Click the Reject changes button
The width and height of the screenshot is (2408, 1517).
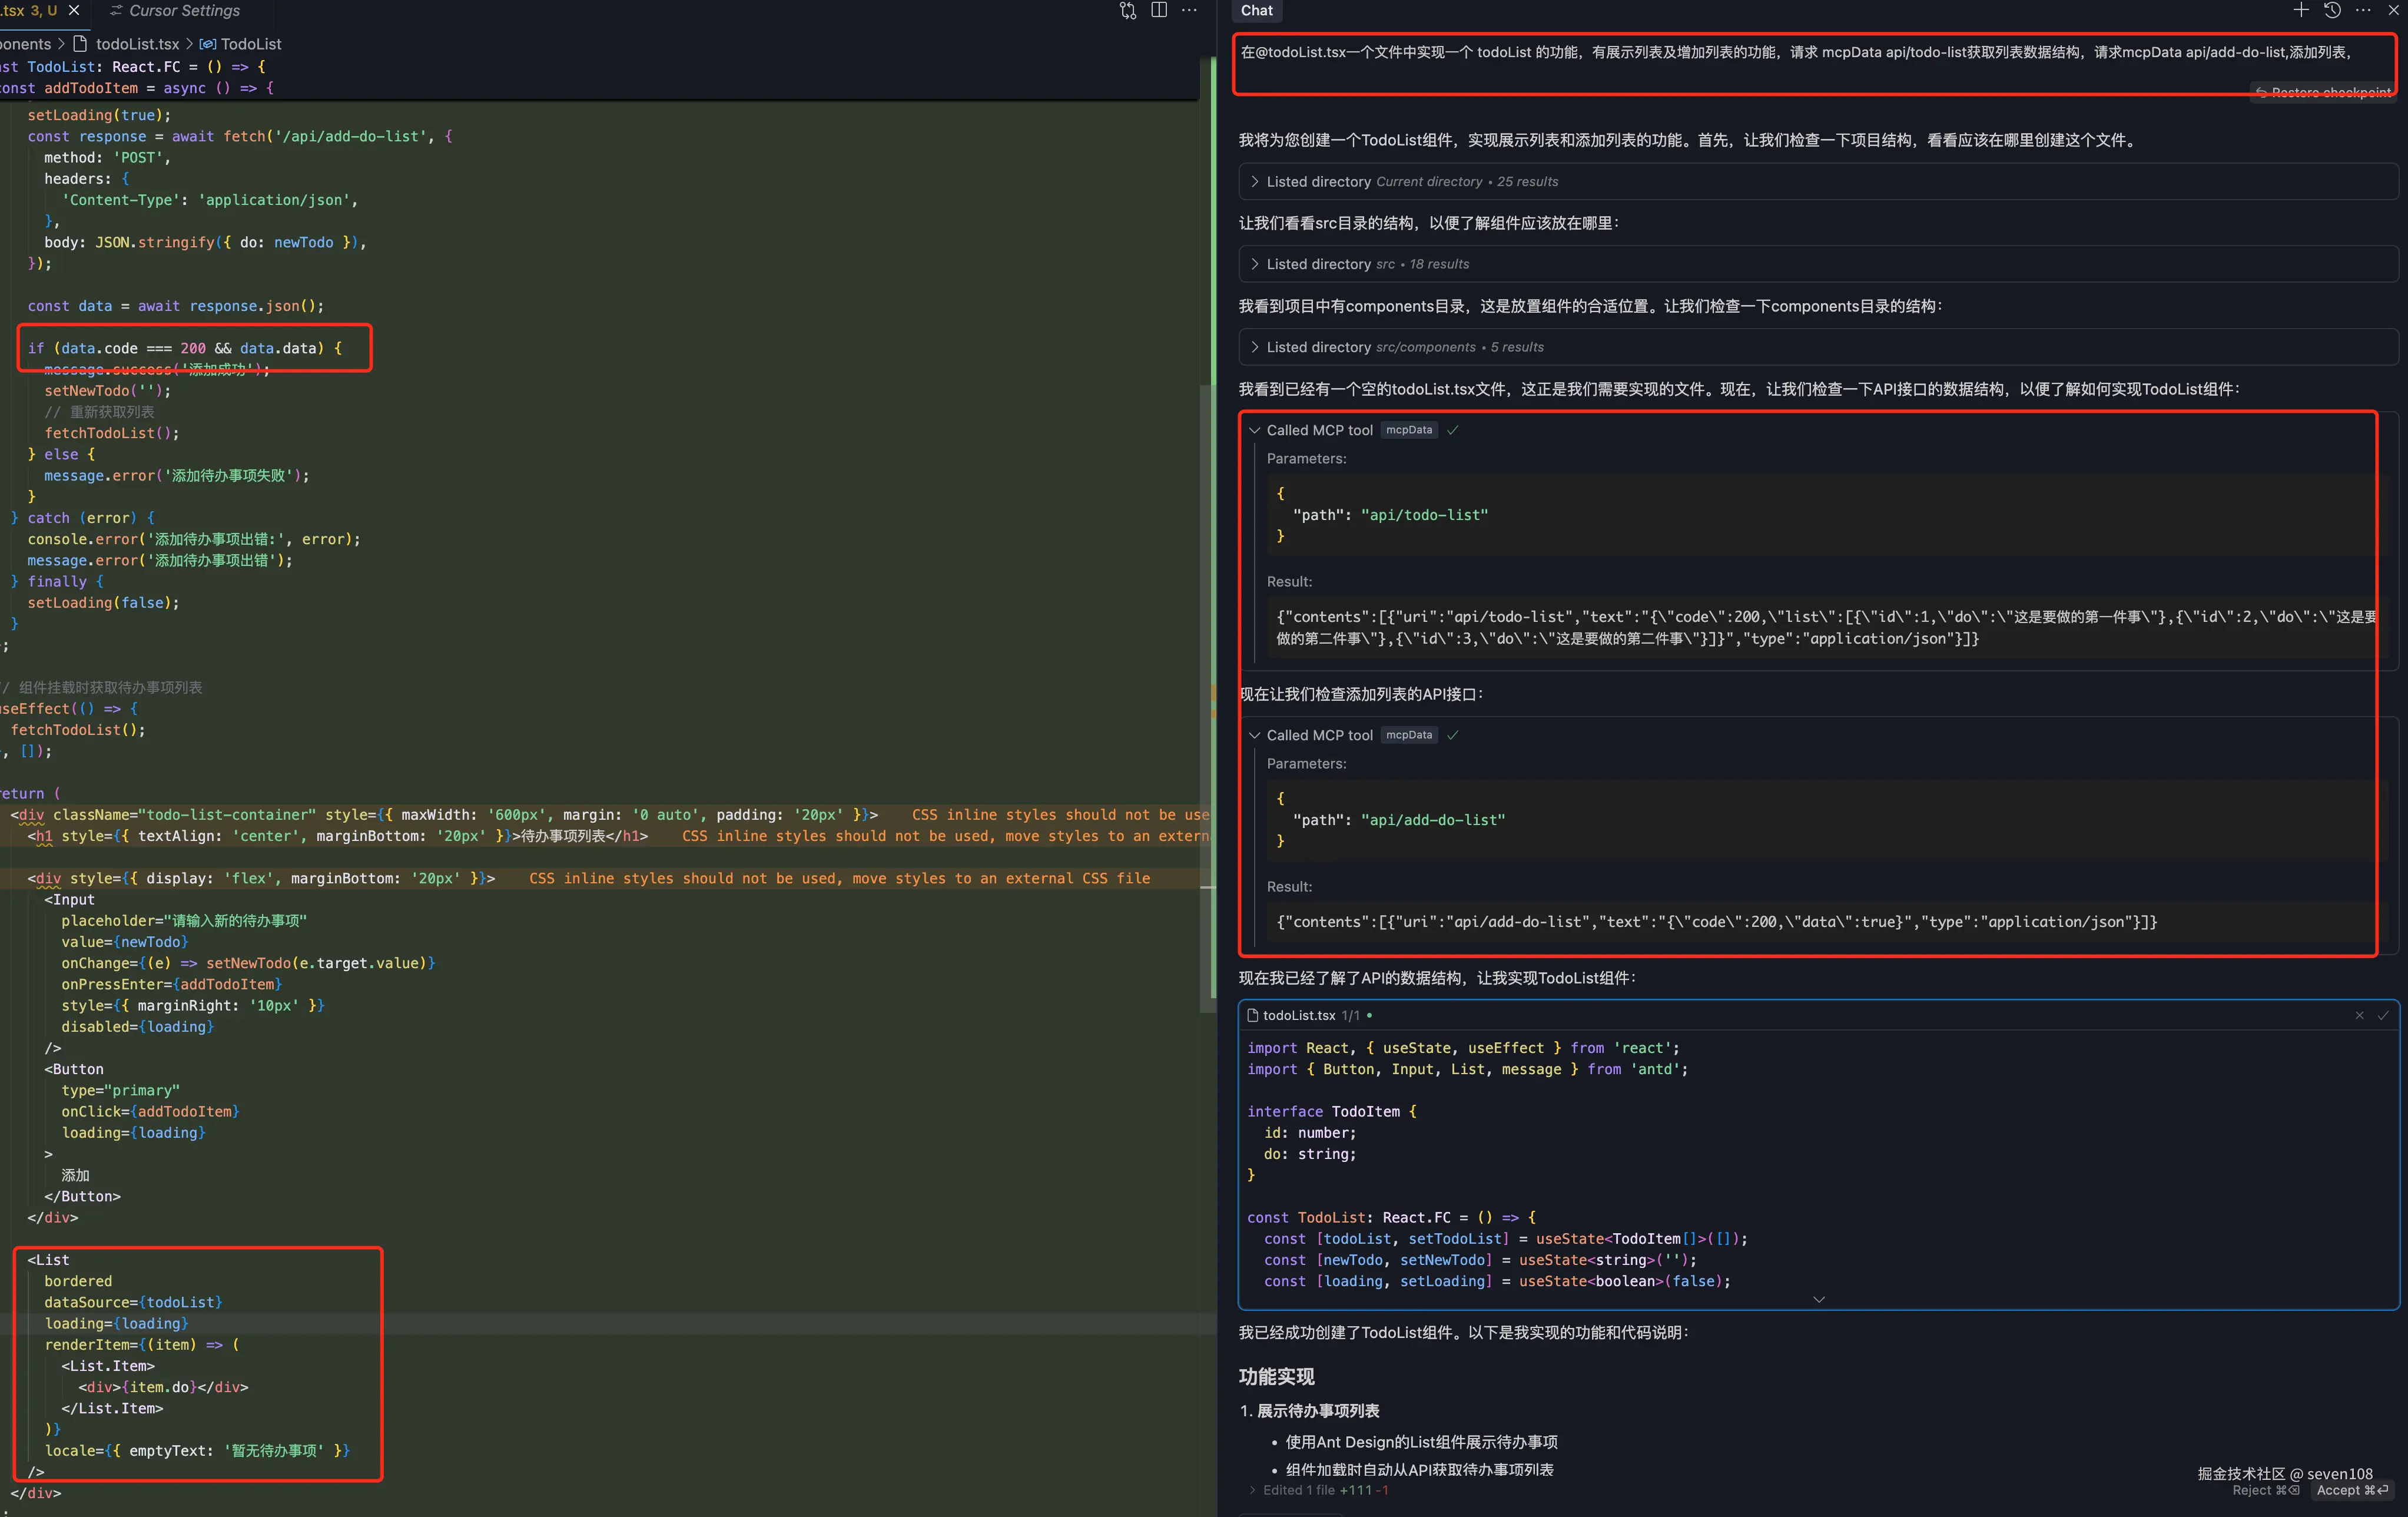click(2265, 1490)
